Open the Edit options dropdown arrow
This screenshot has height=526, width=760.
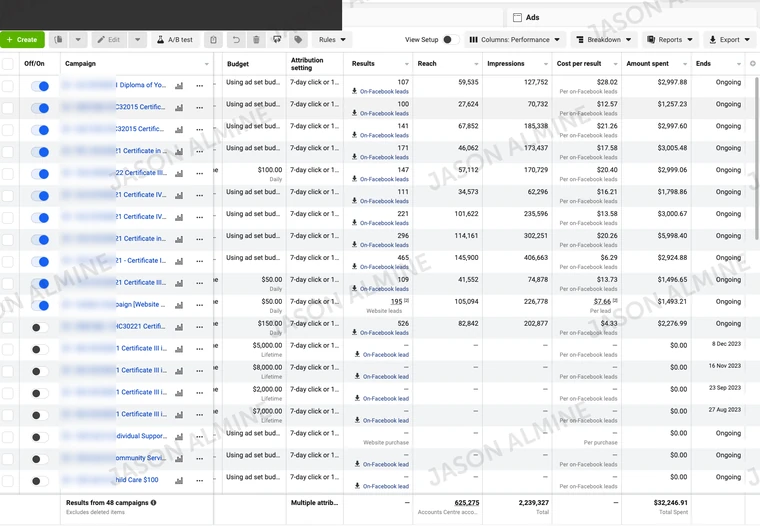pos(138,40)
